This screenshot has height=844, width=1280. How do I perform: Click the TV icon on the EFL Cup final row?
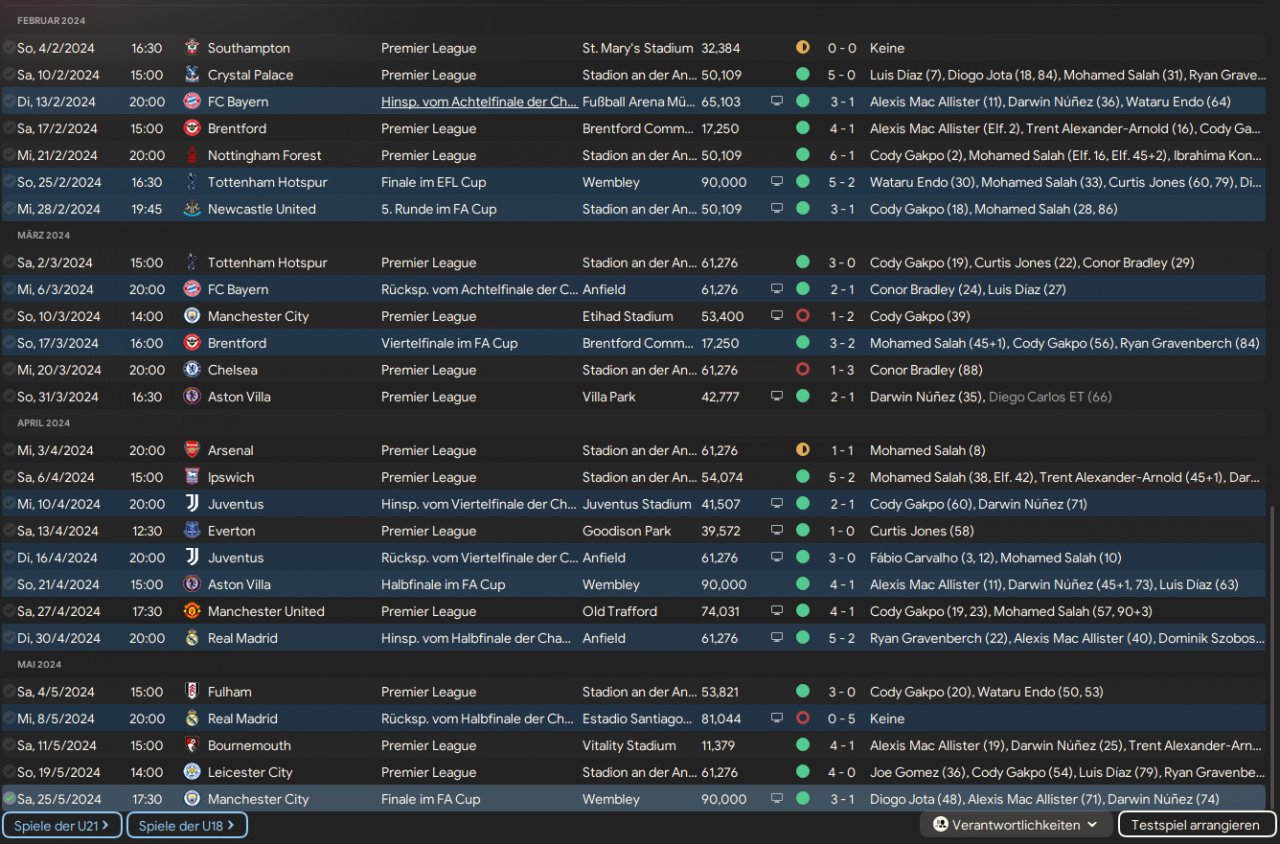tap(777, 182)
